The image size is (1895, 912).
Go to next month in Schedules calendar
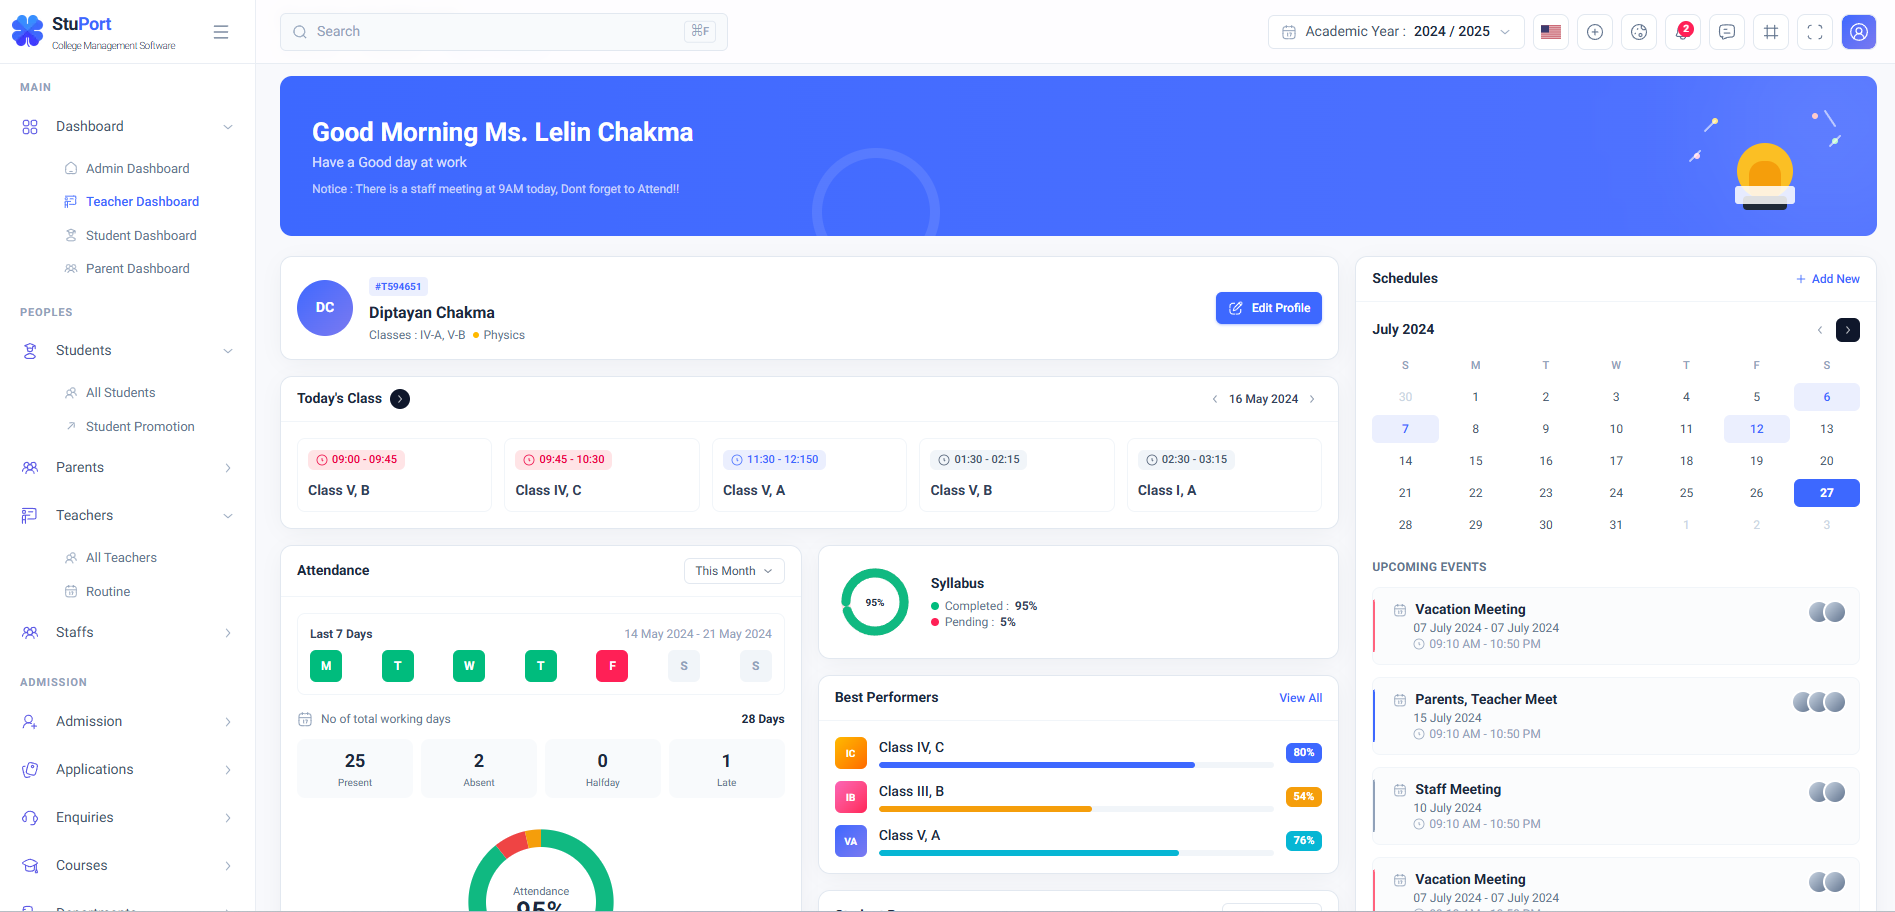tap(1848, 330)
